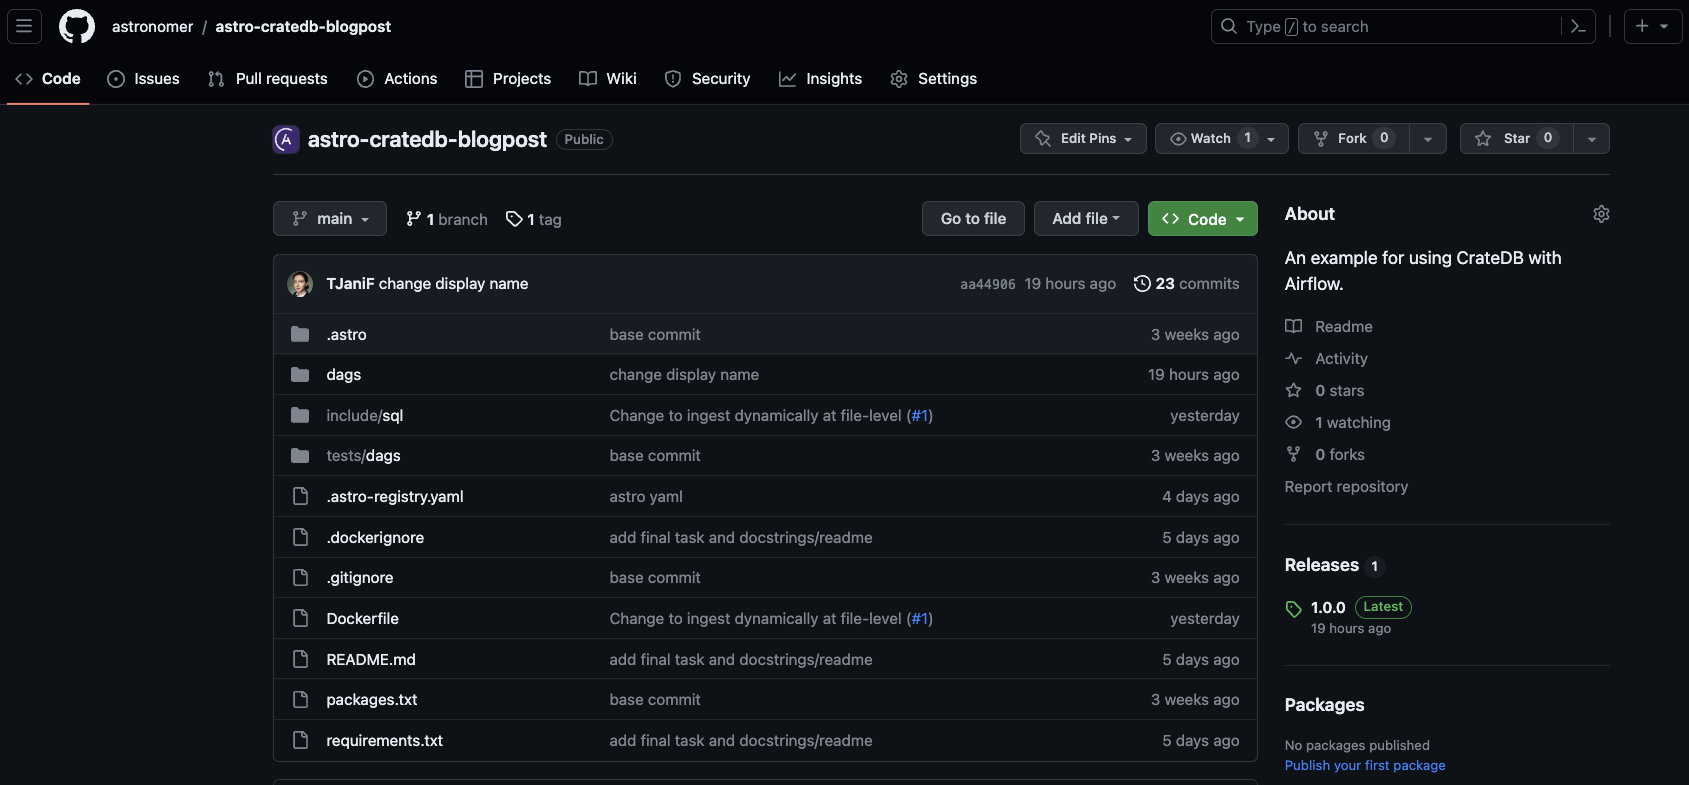1689x785 pixels.
Task: Click the .gitignore file icon
Action: coord(300,577)
